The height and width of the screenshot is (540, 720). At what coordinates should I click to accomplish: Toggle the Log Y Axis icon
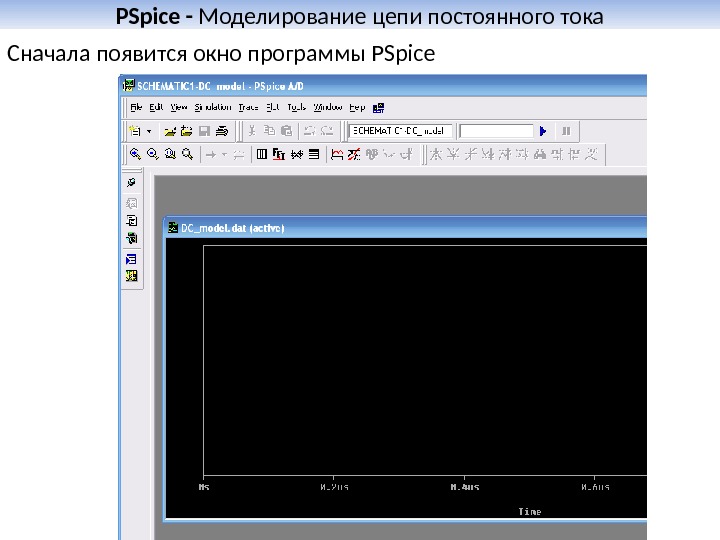pyautogui.click(x=314, y=154)
